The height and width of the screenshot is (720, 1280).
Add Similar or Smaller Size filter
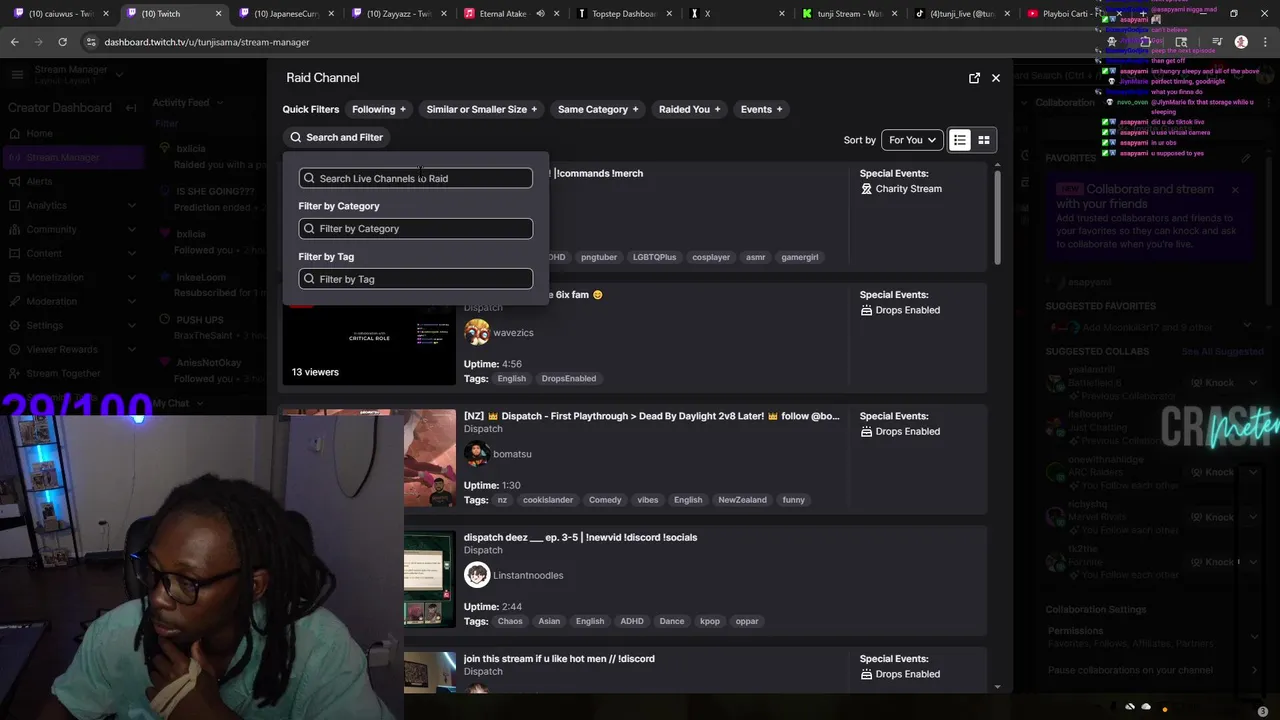(x=482, y=109)
